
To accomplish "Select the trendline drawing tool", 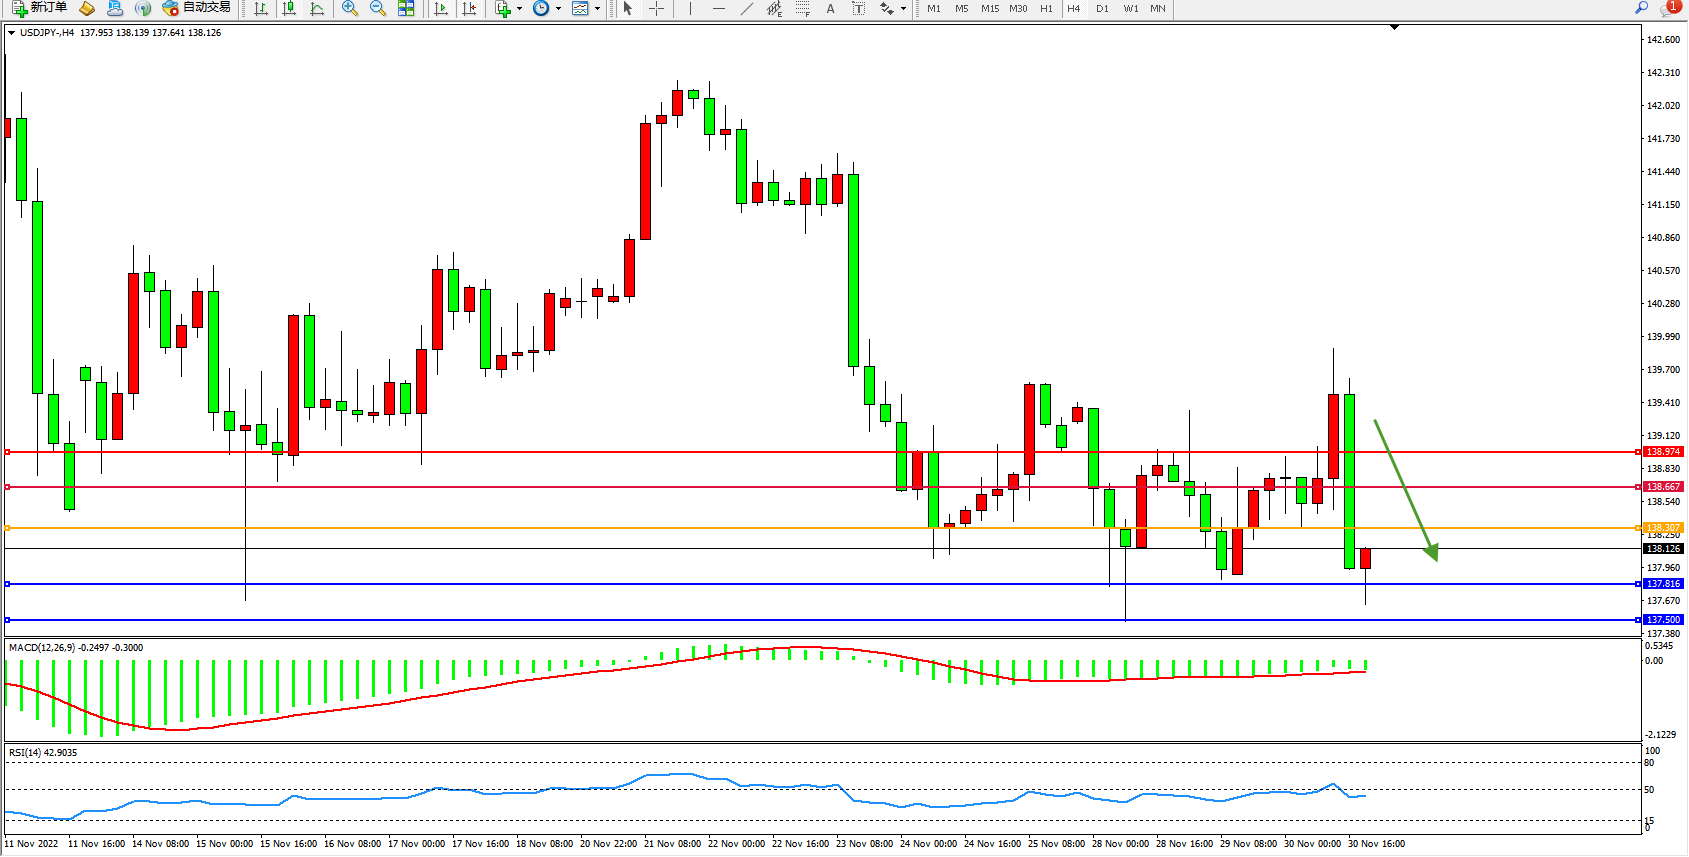I will click(747, 8).
